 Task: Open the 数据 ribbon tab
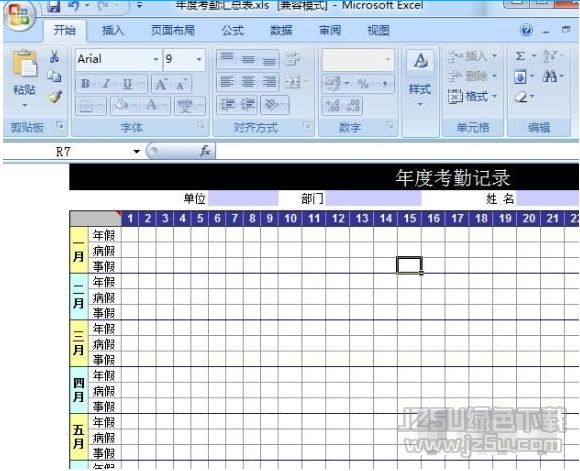tap(281, 30)
